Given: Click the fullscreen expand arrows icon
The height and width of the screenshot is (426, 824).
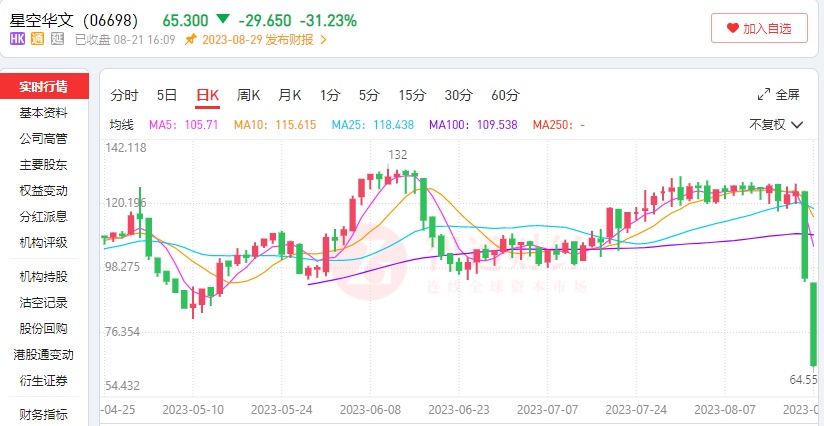Looking at the screenshot, I should tap(764, 95).
